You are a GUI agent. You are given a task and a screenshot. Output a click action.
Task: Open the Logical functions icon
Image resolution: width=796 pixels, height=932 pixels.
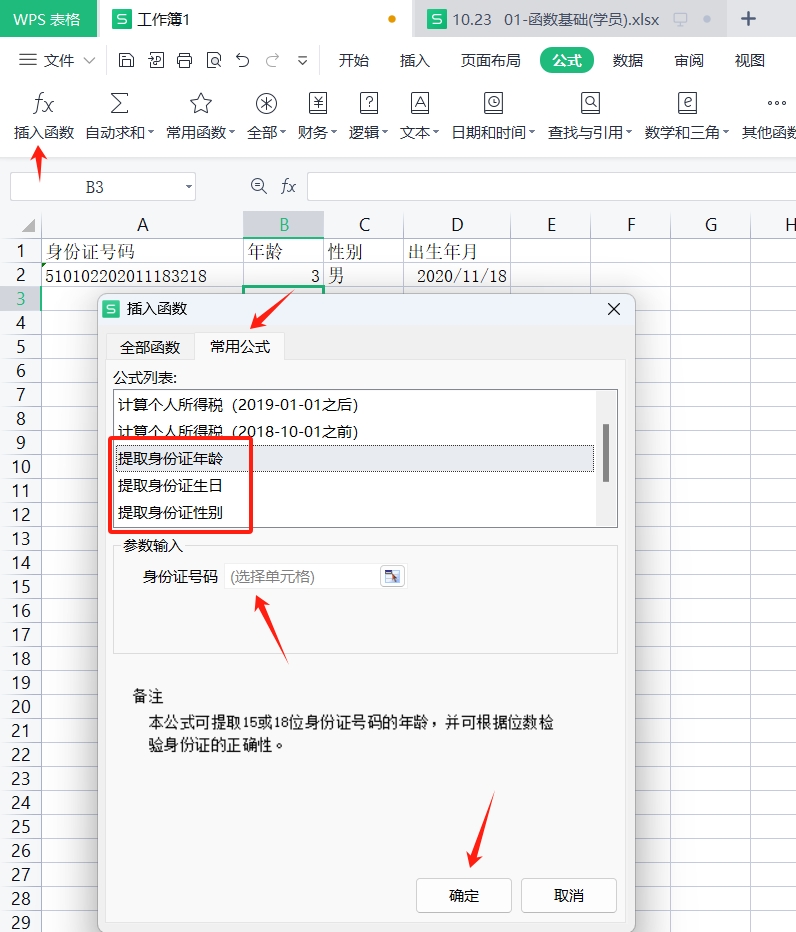pyautogui.click(x=368, y=104)
